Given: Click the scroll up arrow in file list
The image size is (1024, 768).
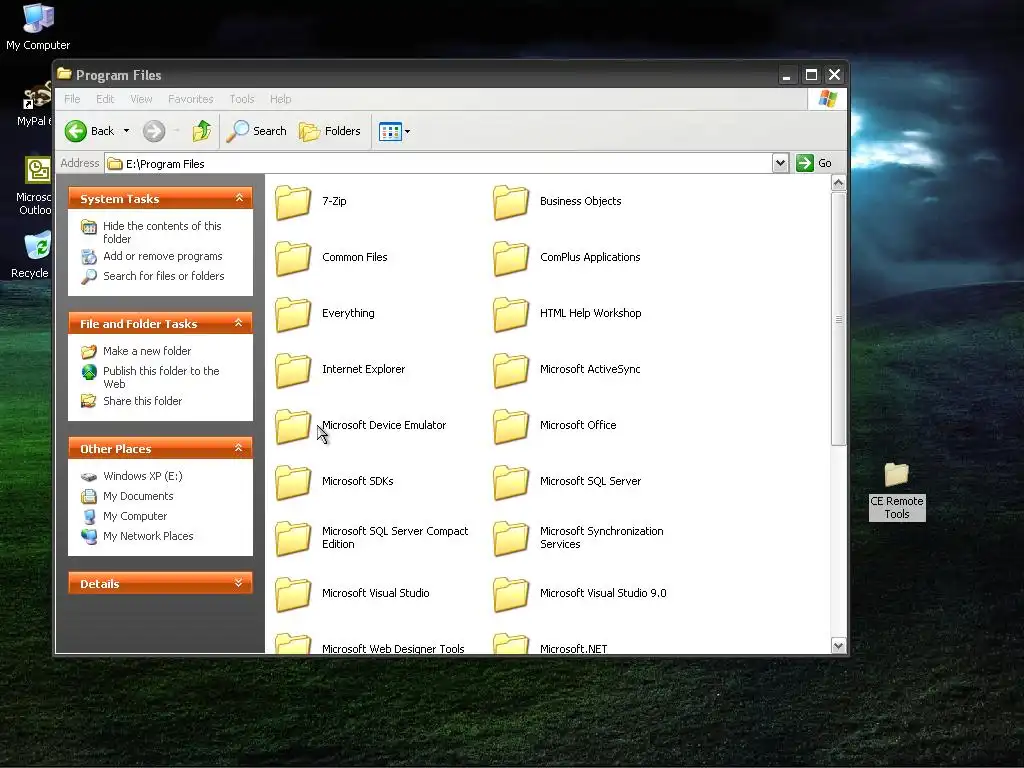Looking at the screenshot, I should 839,183.
